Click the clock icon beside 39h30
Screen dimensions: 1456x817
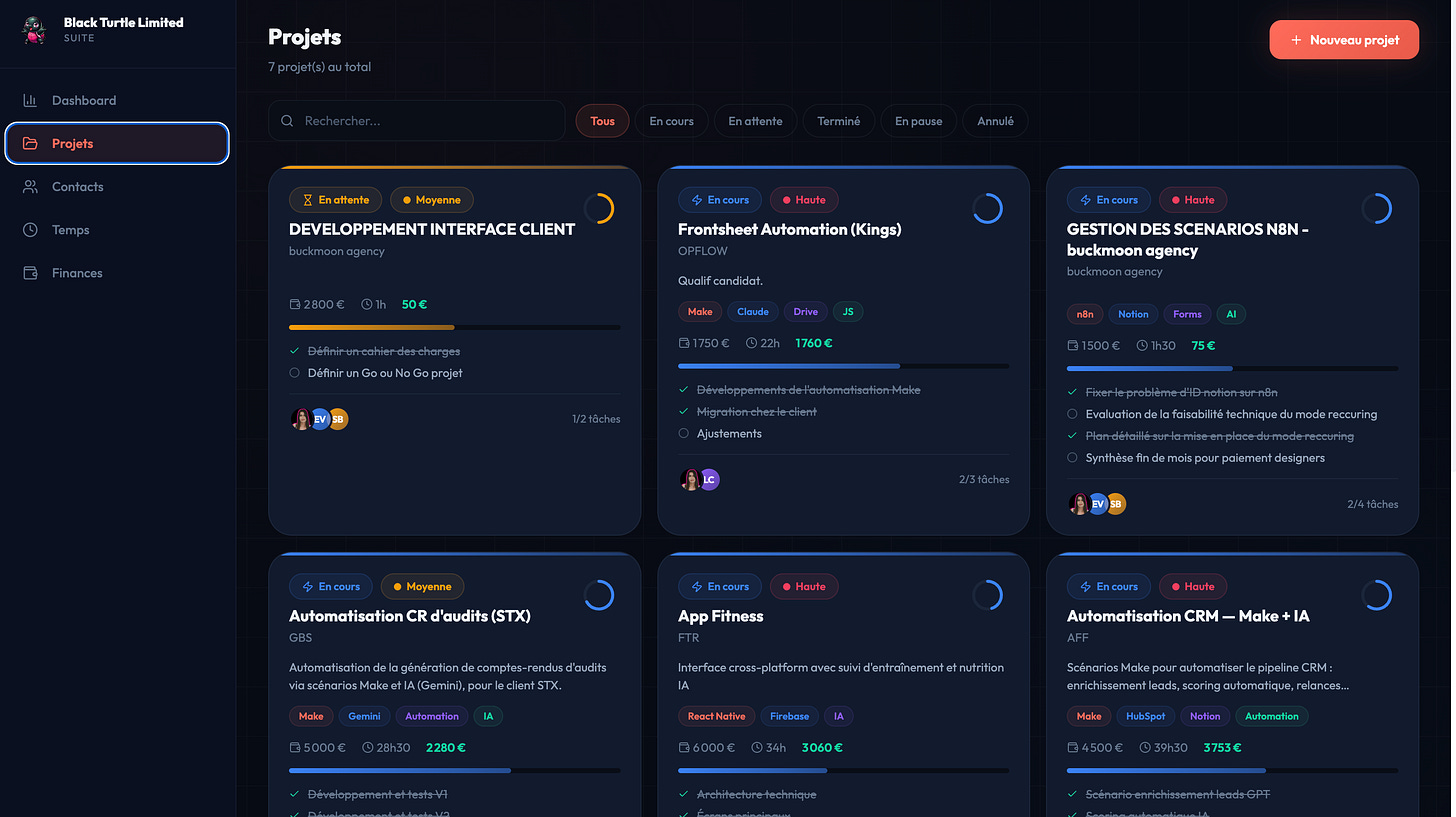[1146, 747]
